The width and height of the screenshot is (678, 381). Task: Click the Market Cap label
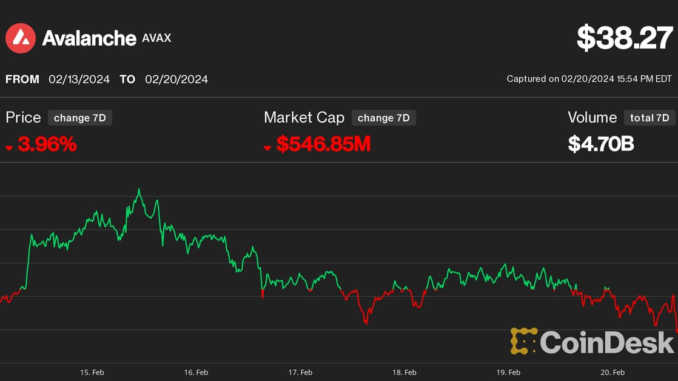[304, 118]
